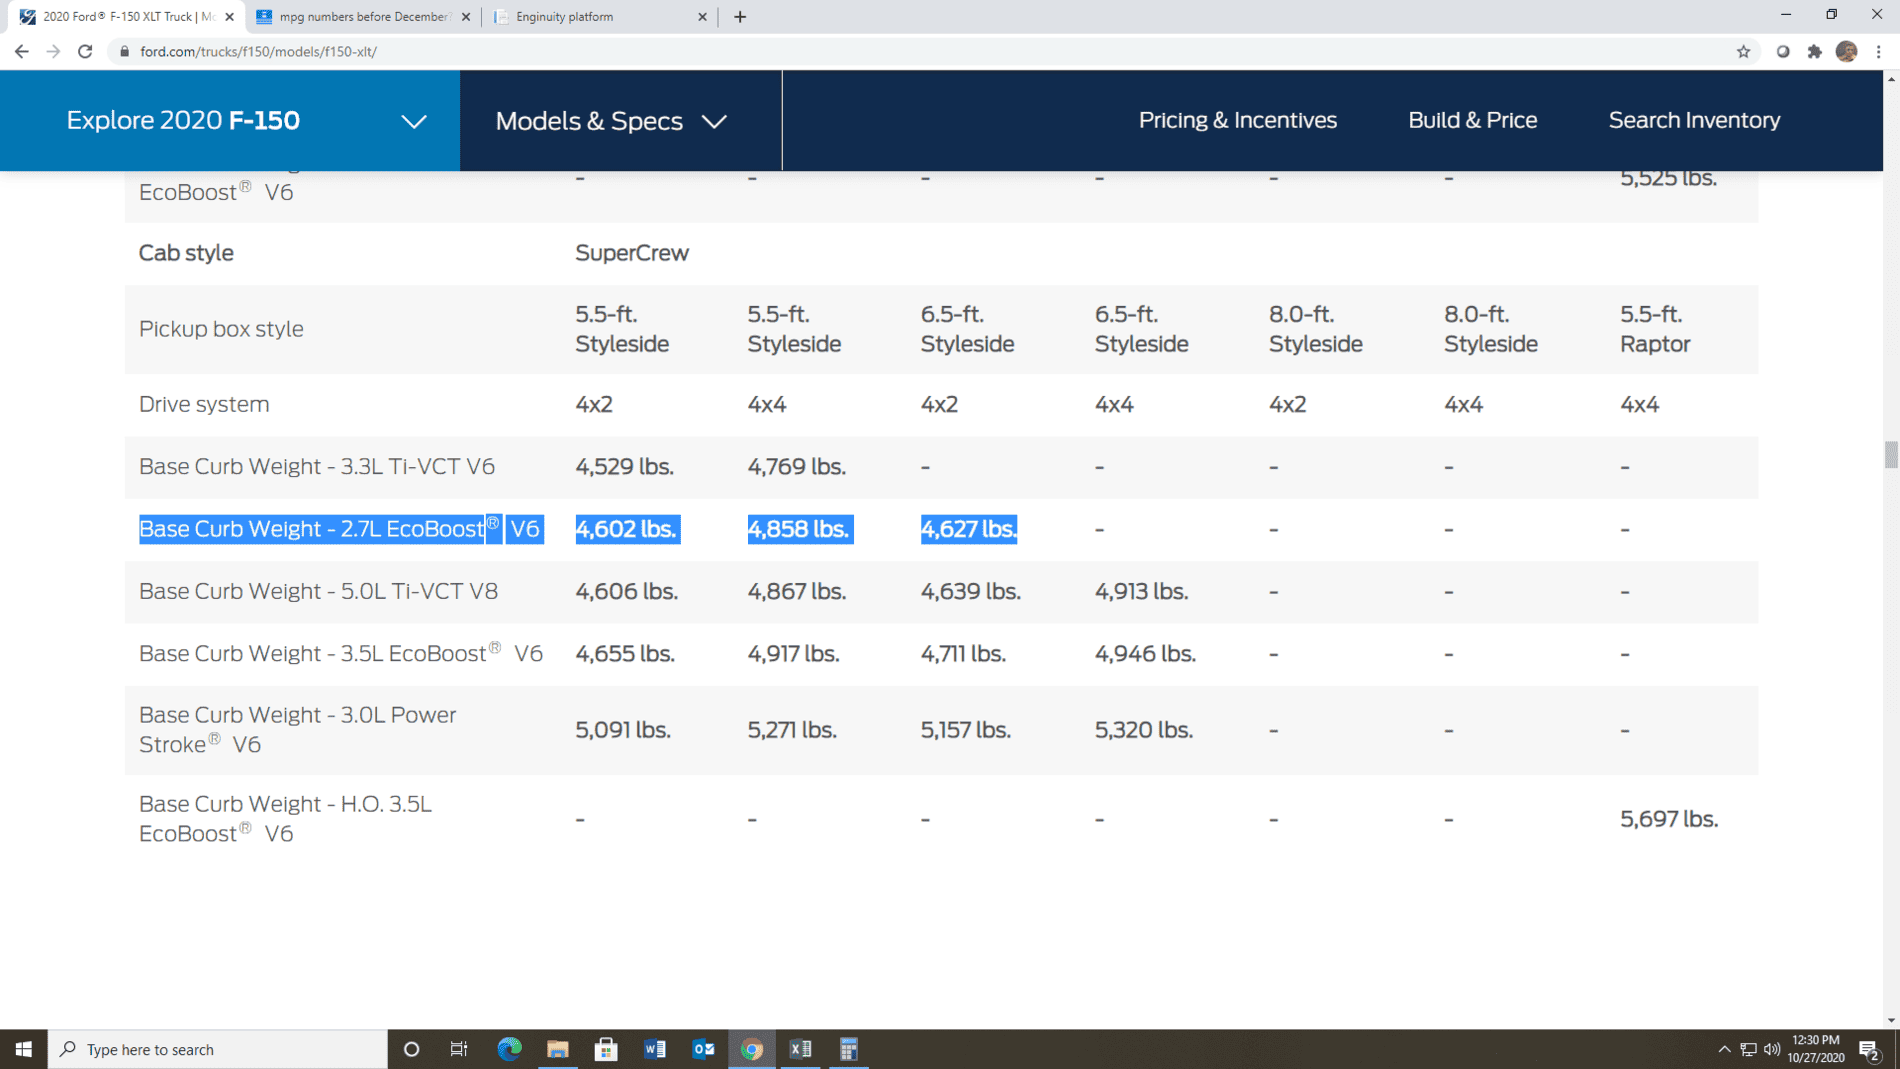
Task: Open Word from the taskbar
Action: [655, 1049]
